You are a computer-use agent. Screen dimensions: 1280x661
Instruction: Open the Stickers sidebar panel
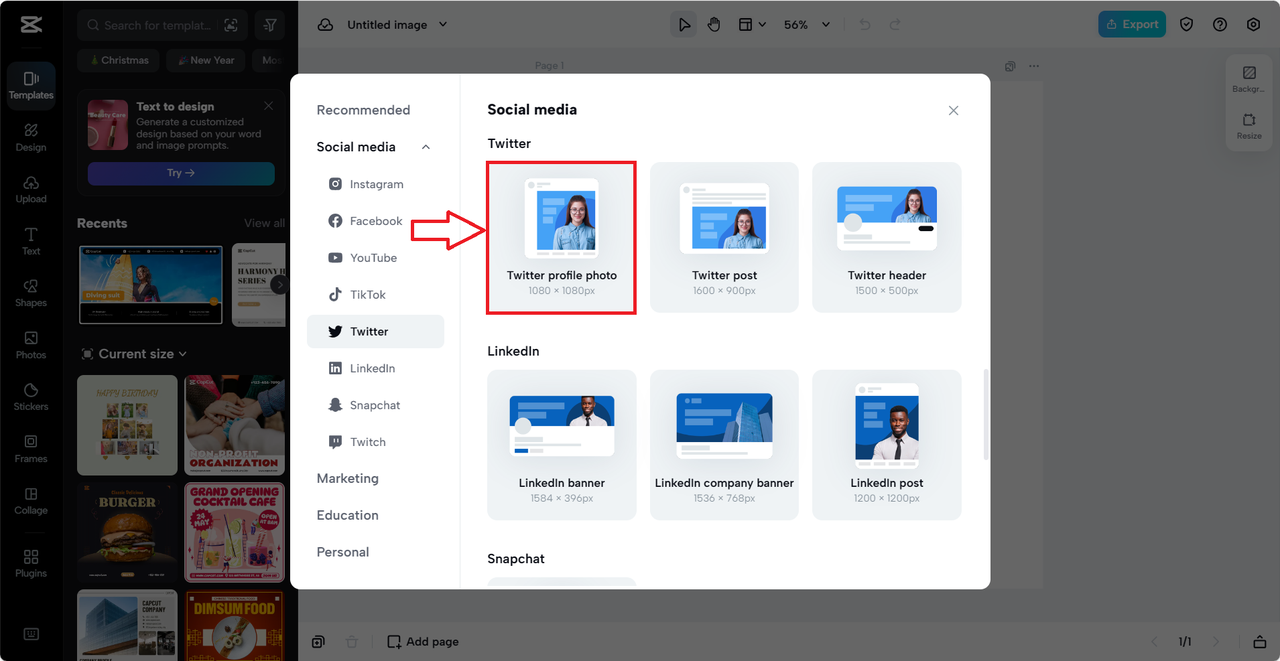[x=31, y=397]
